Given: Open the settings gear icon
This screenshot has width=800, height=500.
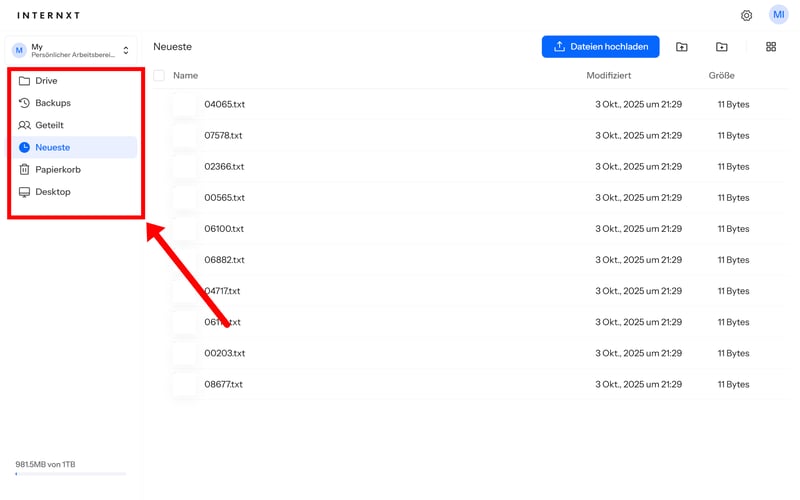Looking at the screenshot, I should click(x=746, y=15).
